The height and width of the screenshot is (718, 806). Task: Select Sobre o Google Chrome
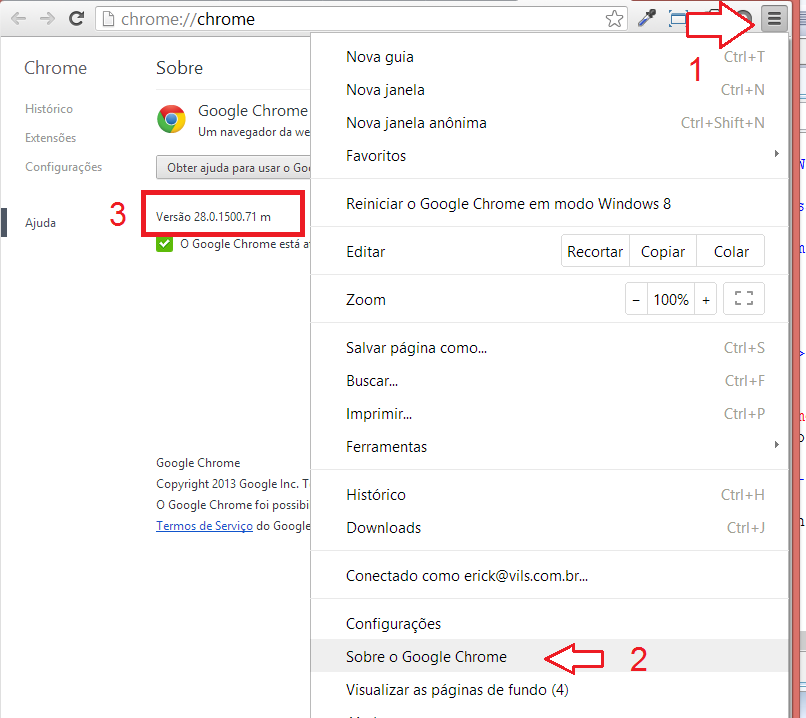[549, 656]
